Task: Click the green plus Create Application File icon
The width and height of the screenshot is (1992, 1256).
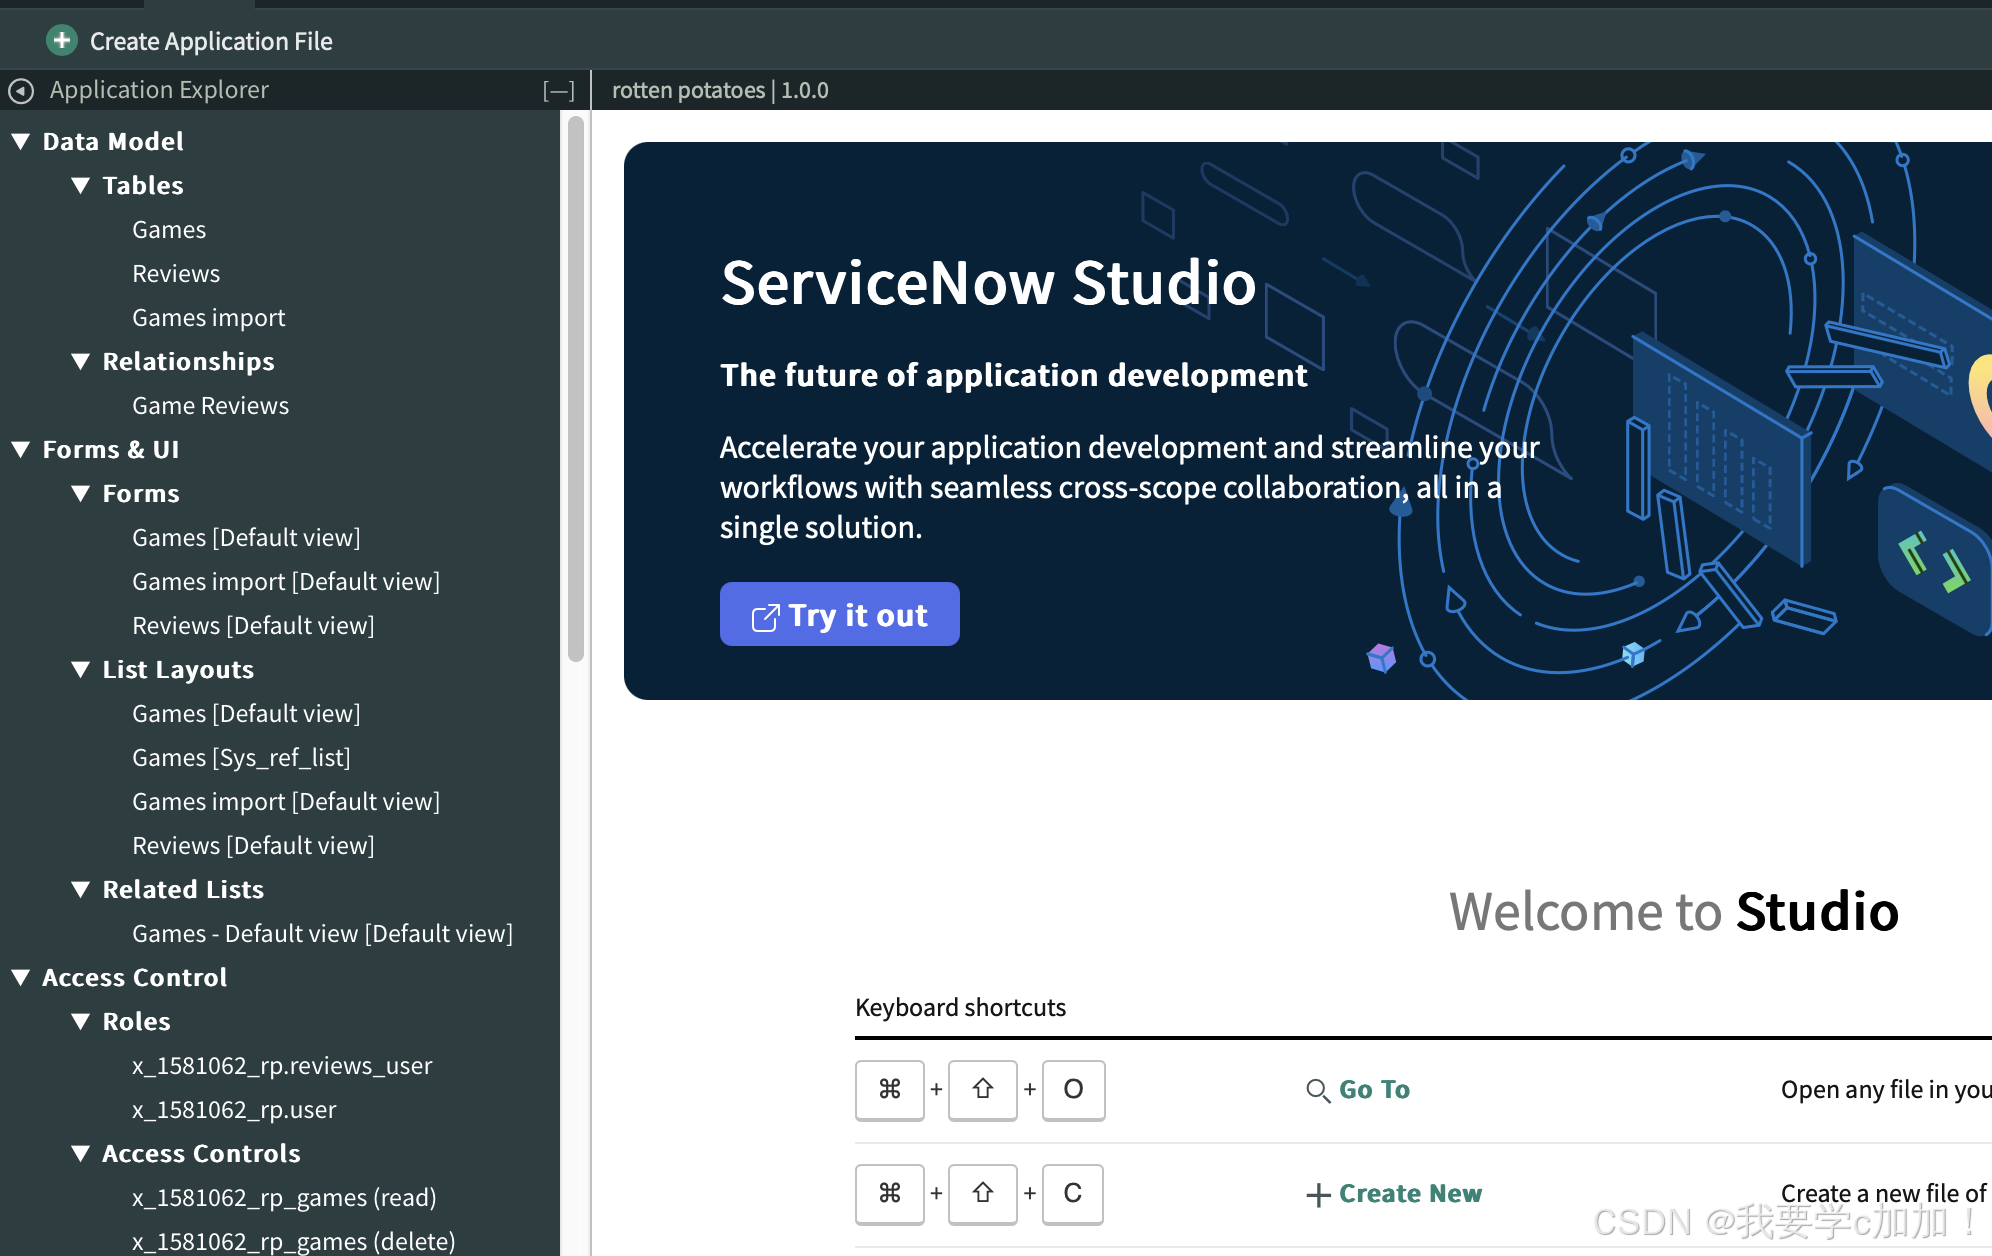Action: 62,40
